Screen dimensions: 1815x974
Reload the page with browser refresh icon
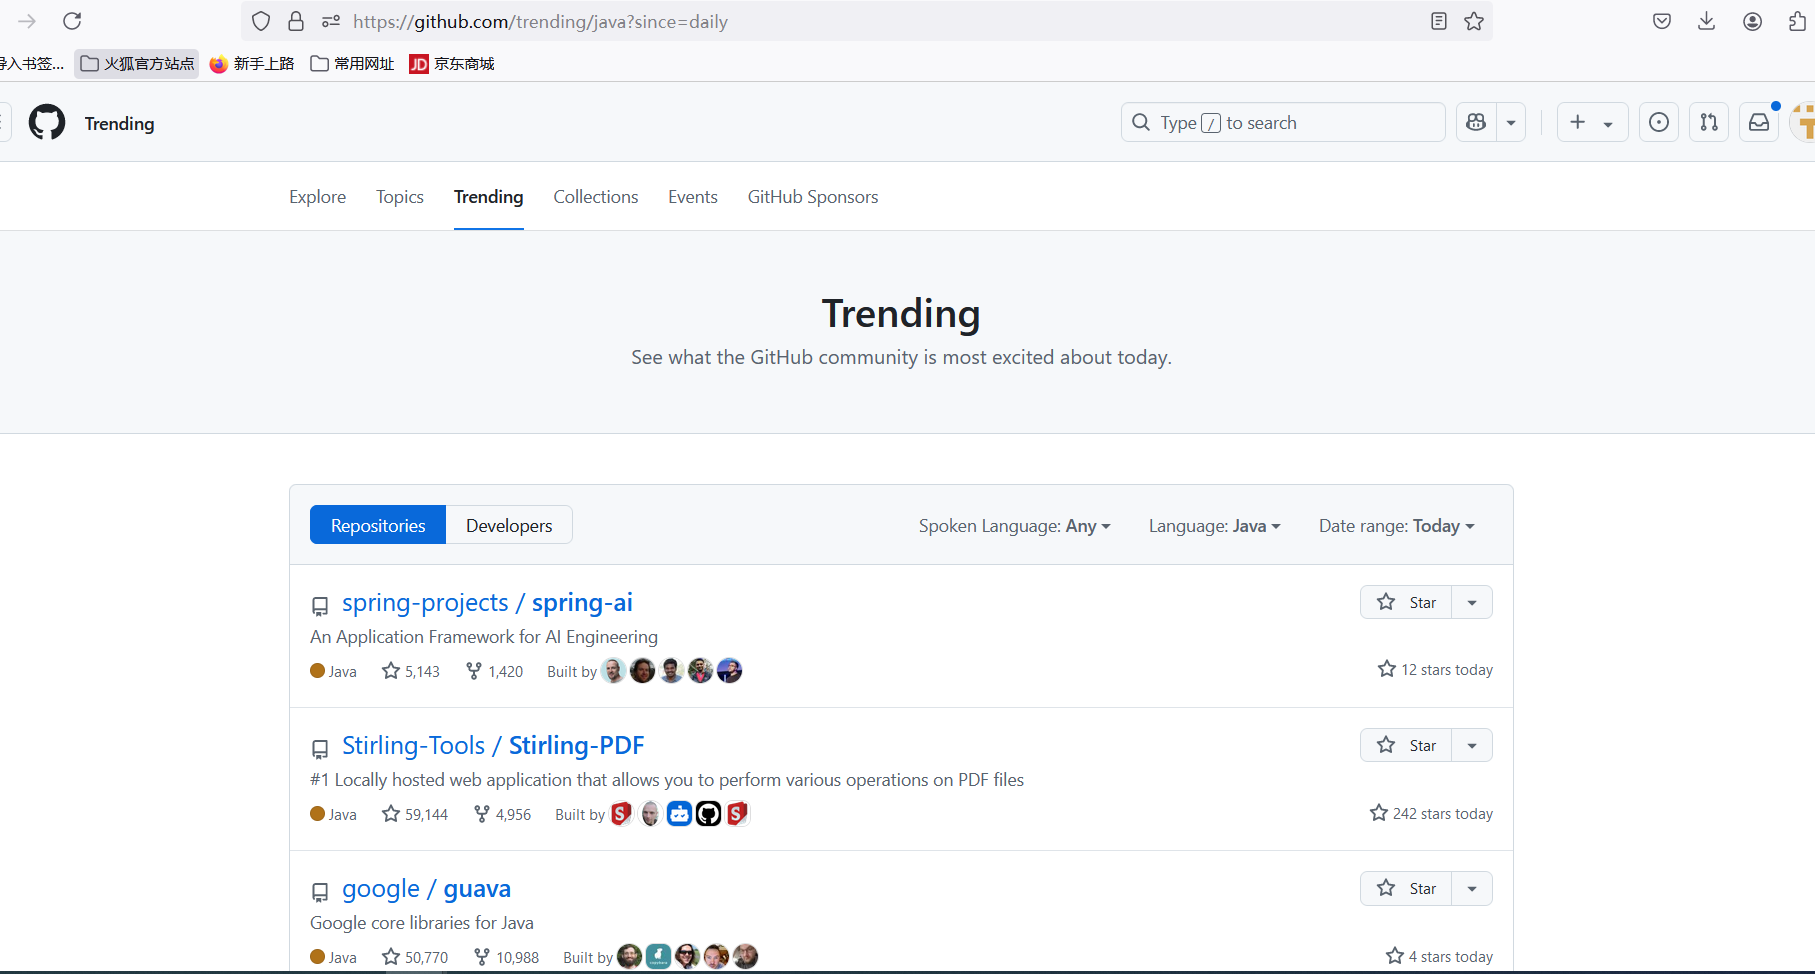point(72,21)
